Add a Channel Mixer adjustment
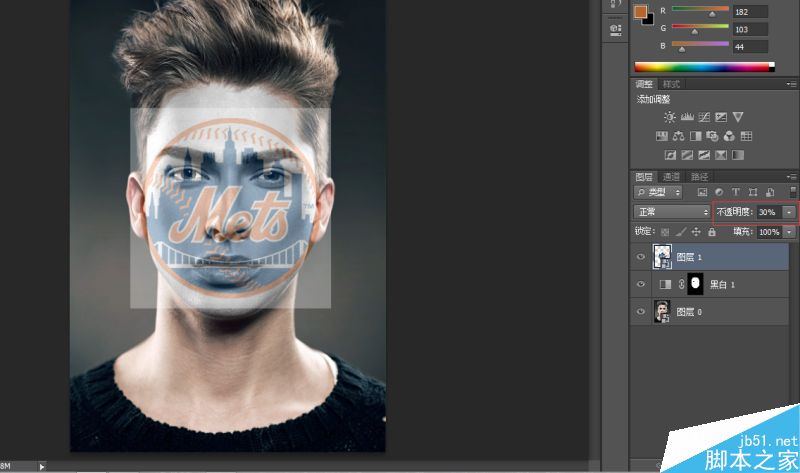The image size is (800, 473). (729, 136)
